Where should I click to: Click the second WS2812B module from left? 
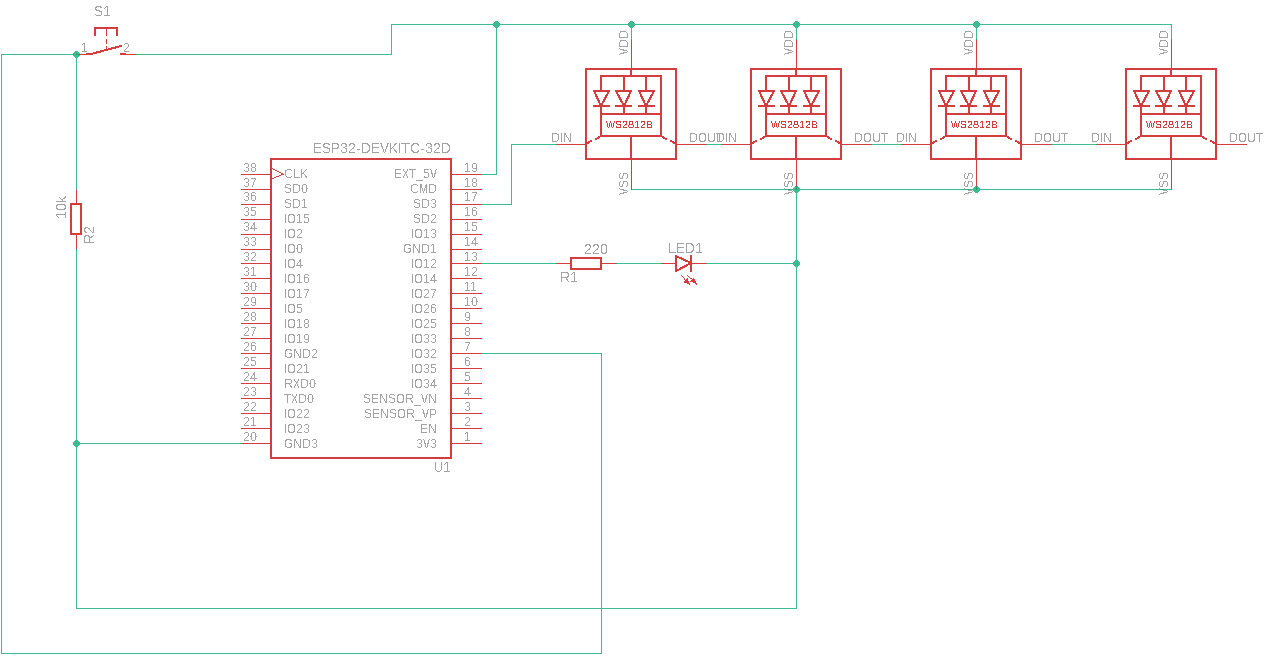pos(795,113)
